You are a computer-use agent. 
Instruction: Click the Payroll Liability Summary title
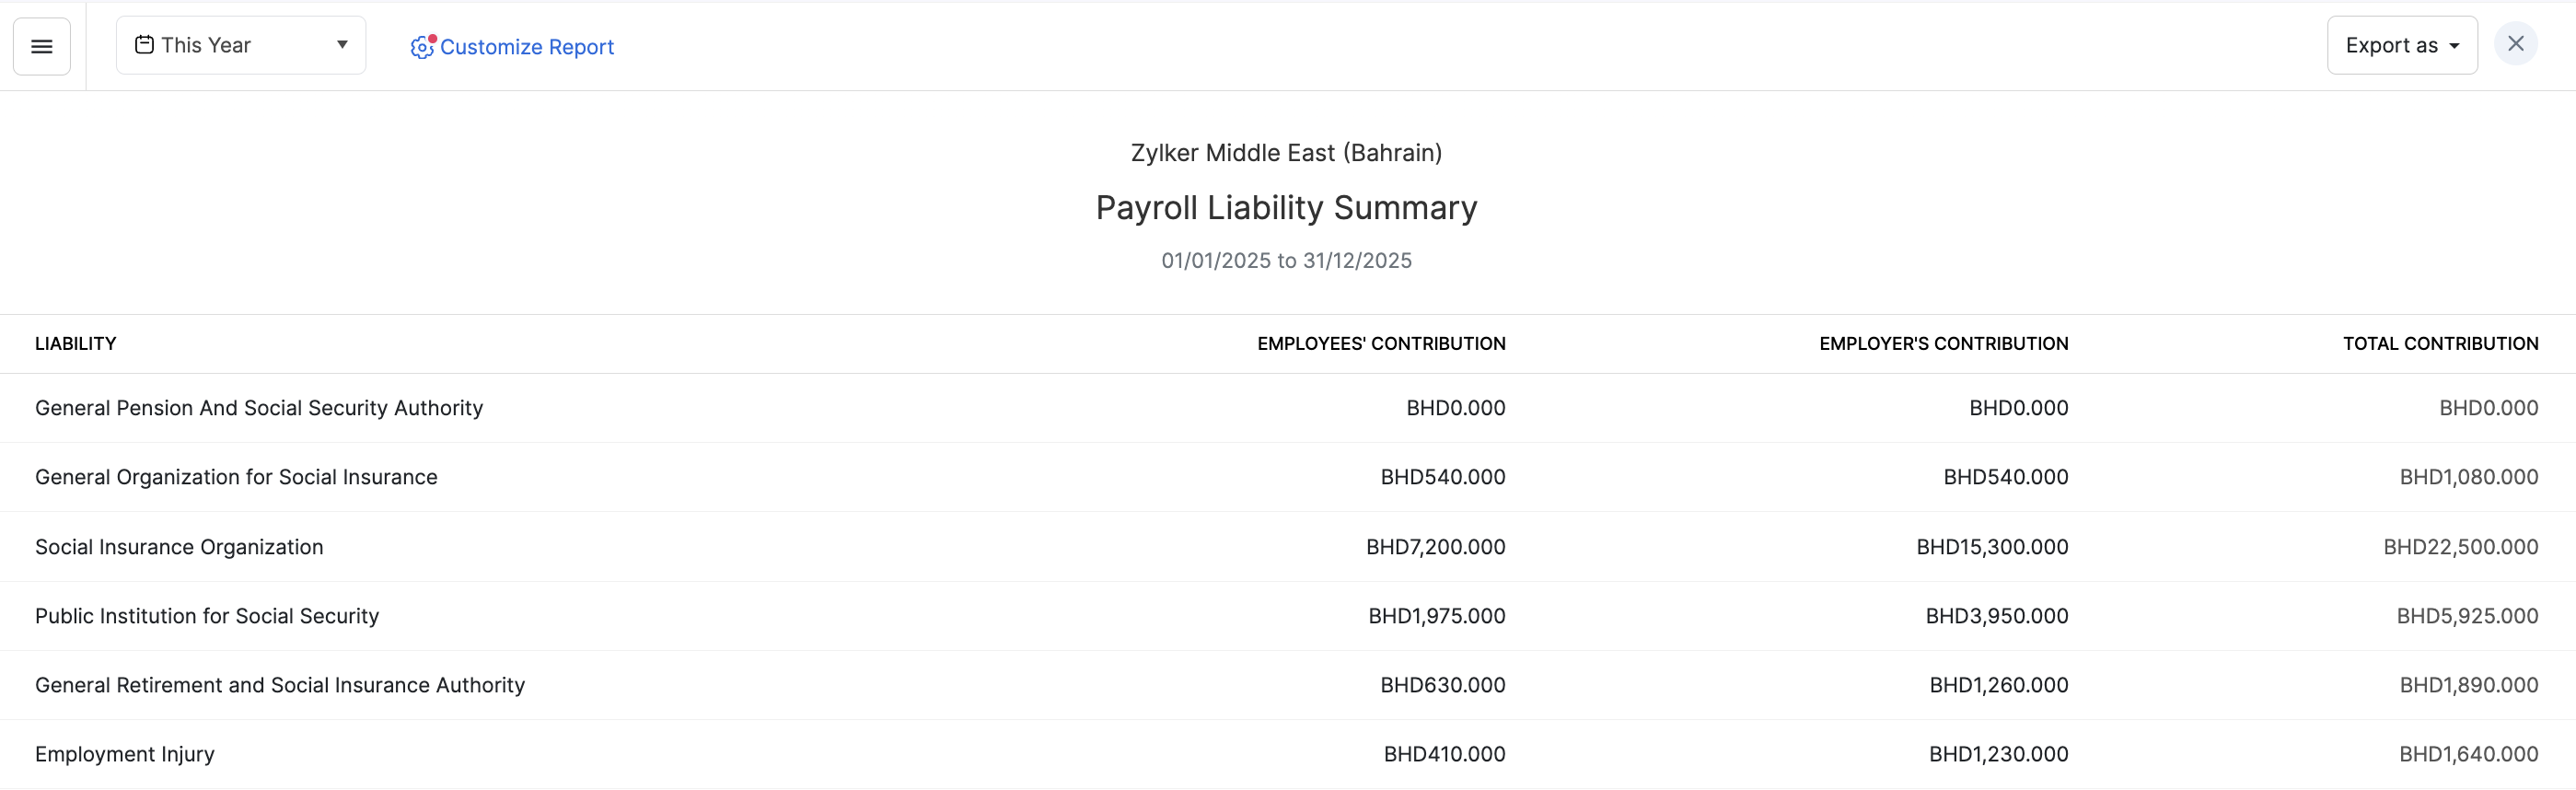click(1286, 208)
